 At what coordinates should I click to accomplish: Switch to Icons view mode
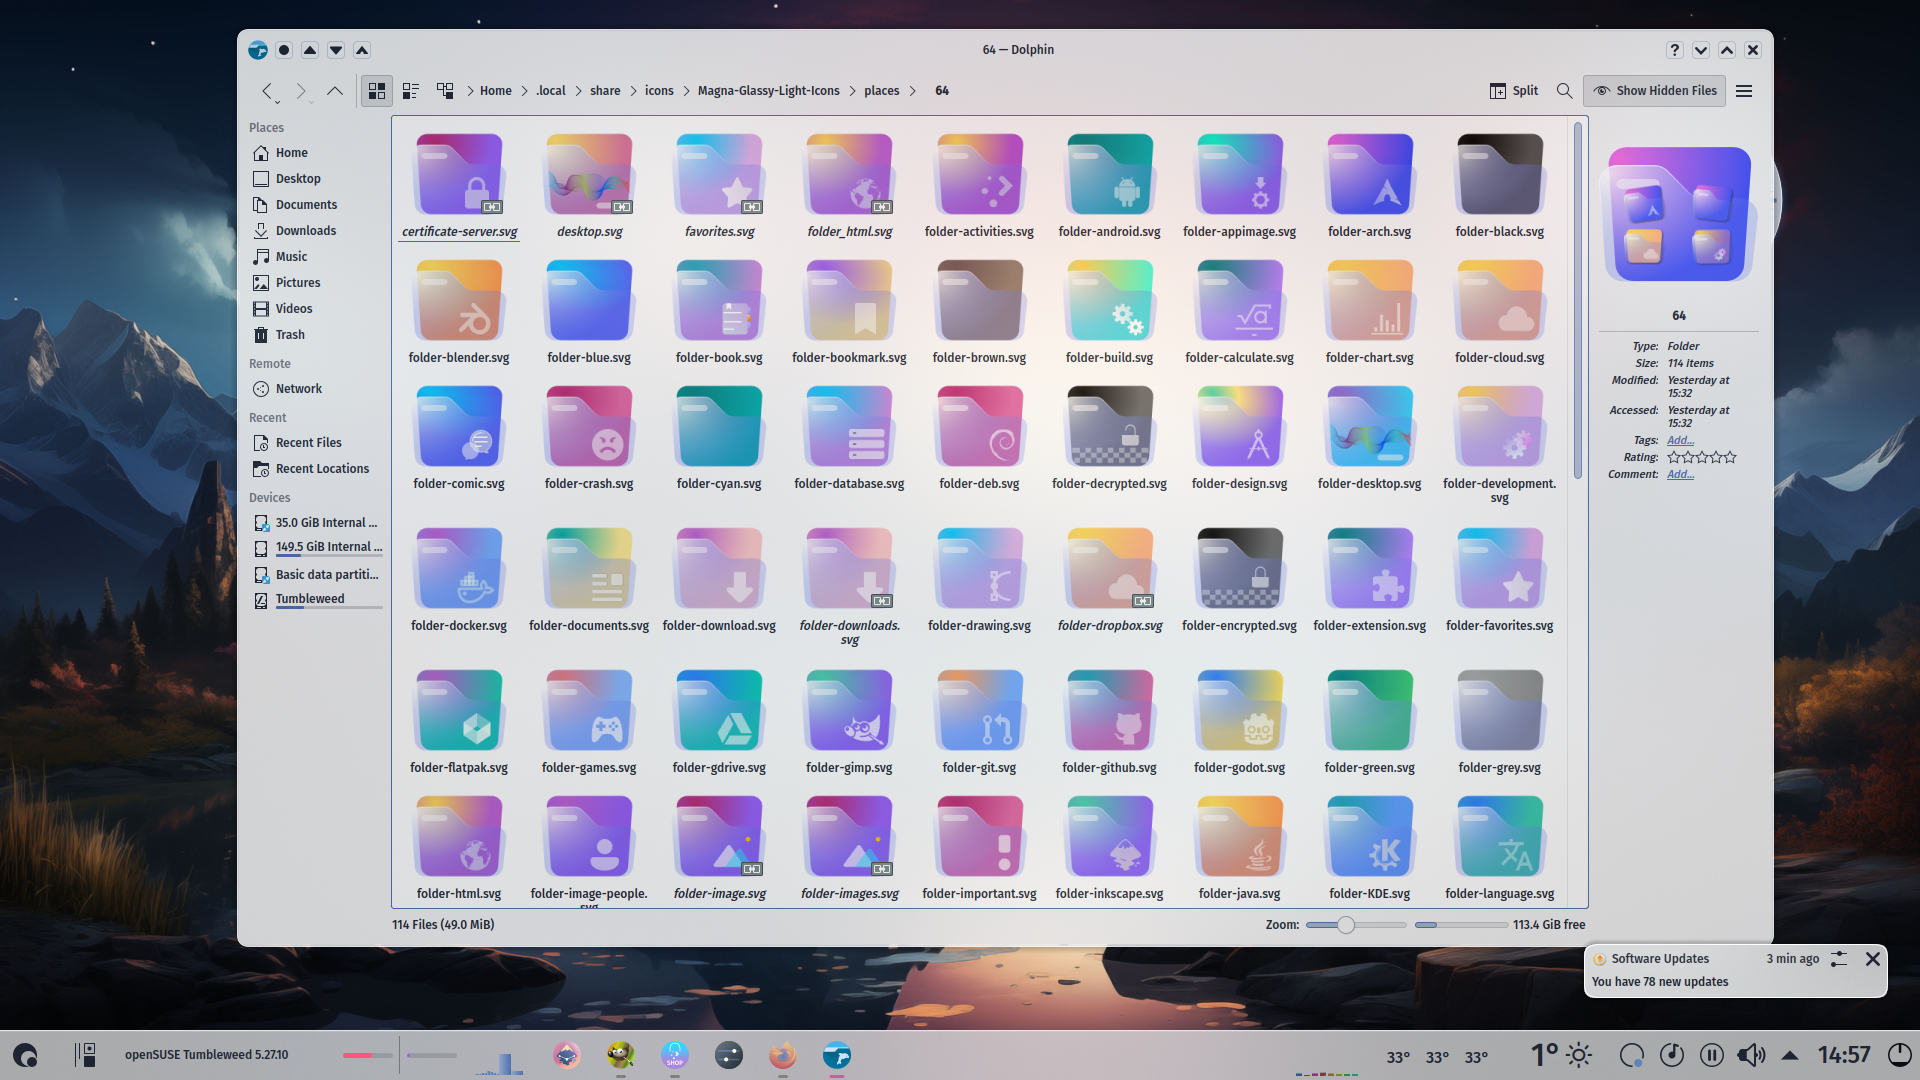377,91
